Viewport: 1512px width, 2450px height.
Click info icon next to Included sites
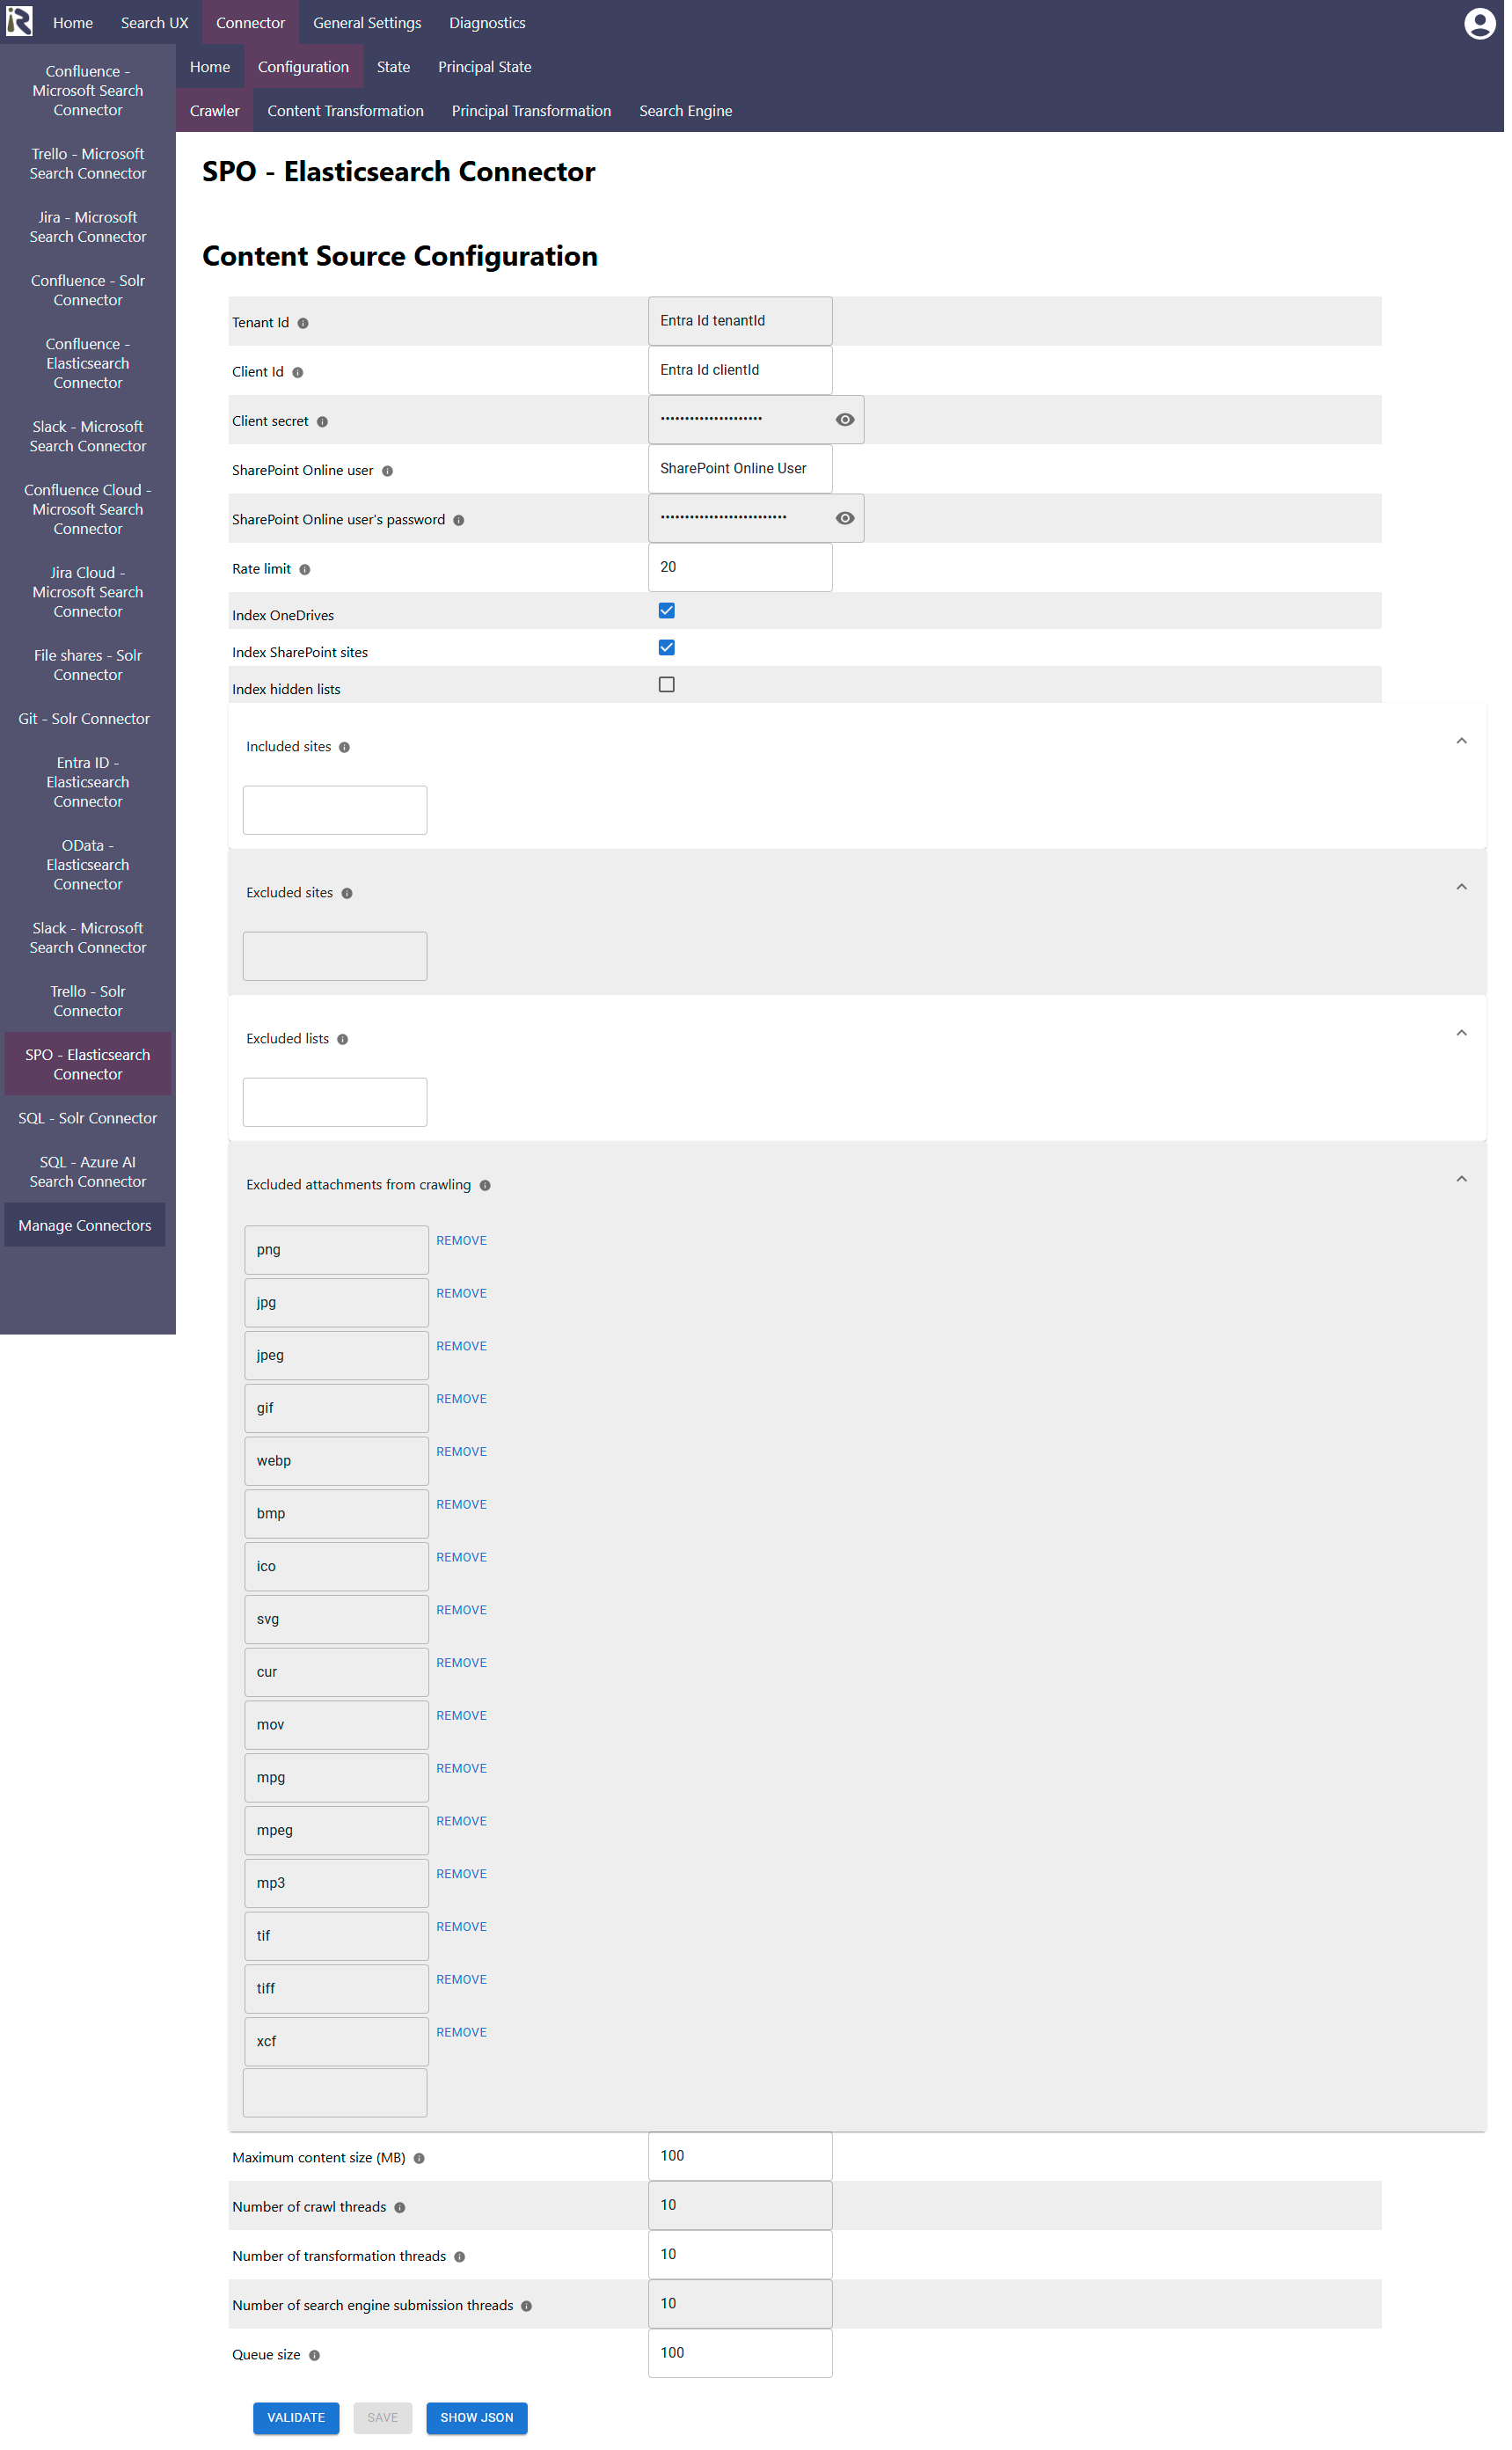[344, 748]
